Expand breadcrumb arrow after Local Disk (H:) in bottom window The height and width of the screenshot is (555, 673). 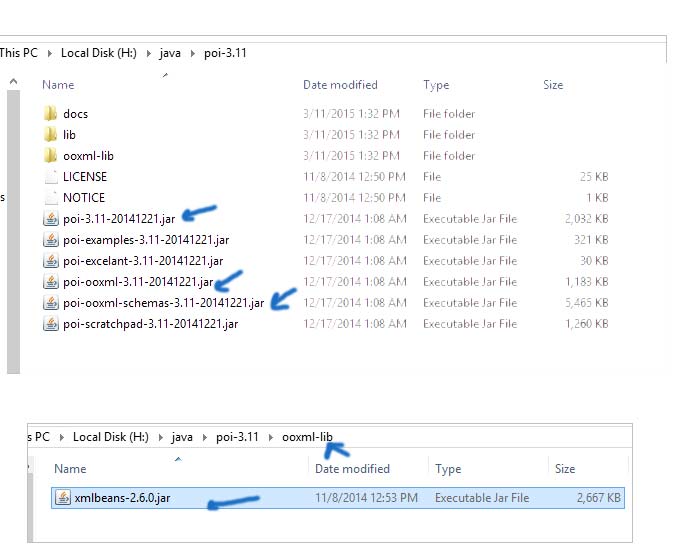161,437
